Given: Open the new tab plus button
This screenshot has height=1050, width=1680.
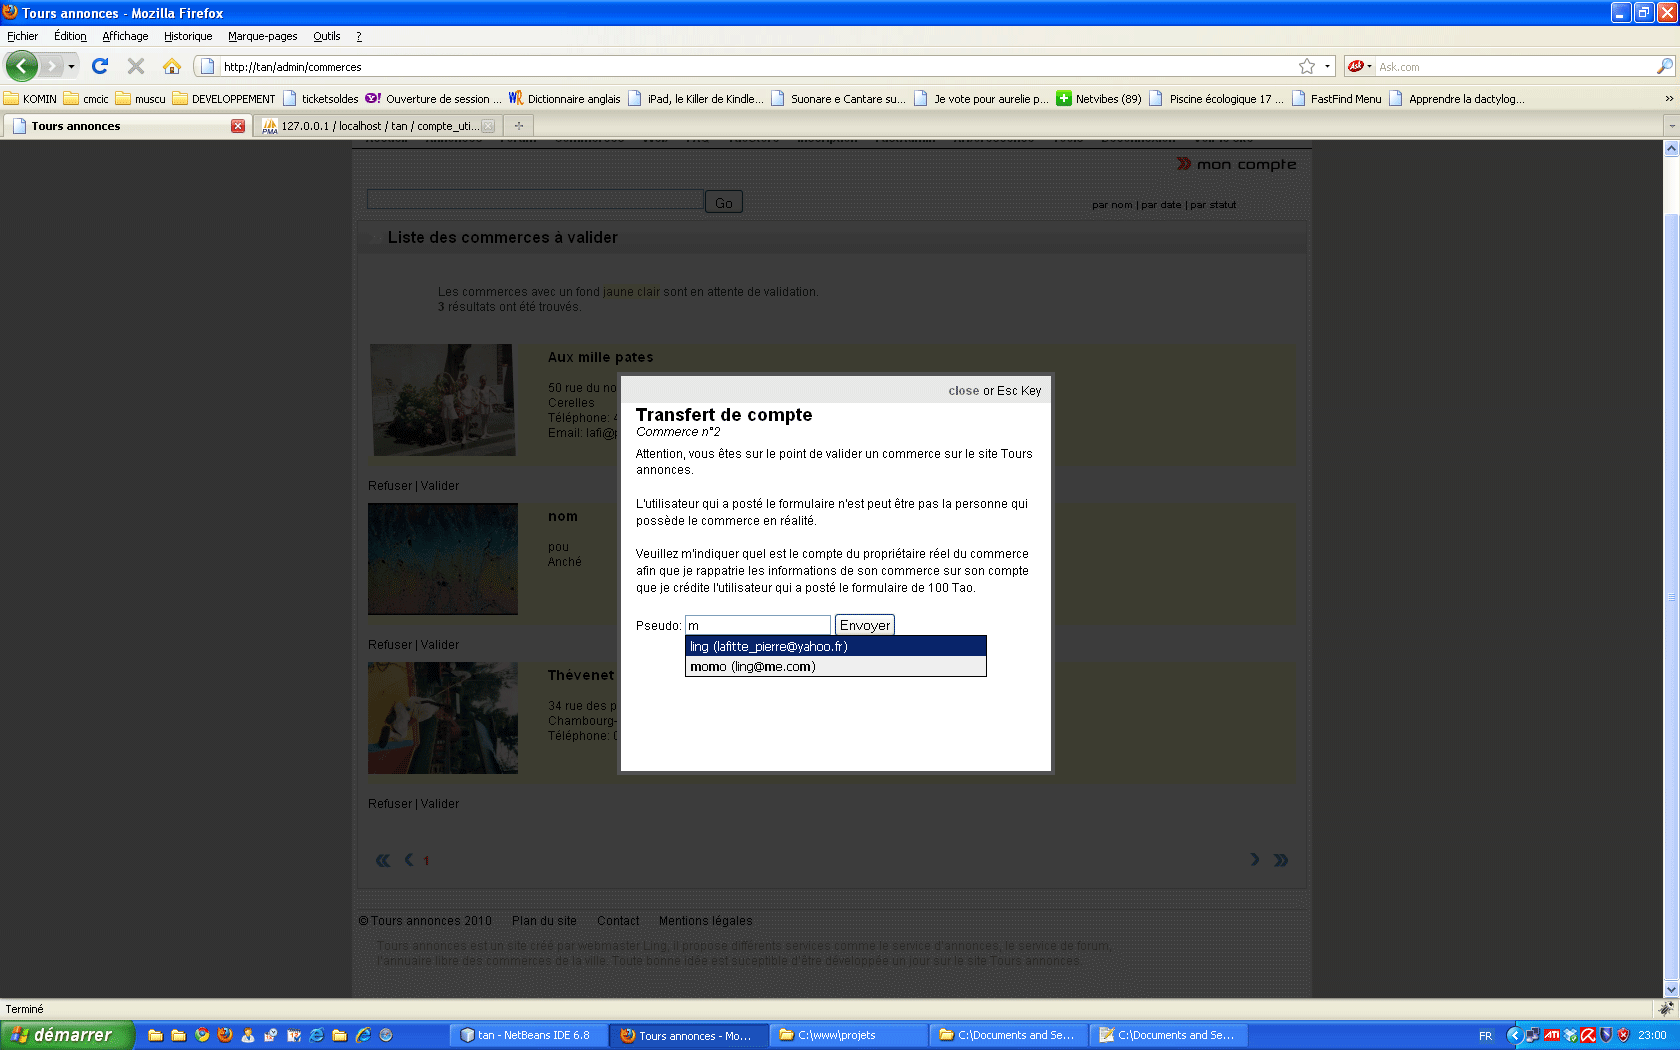Looking at the screenshot, I should (518, 125).
